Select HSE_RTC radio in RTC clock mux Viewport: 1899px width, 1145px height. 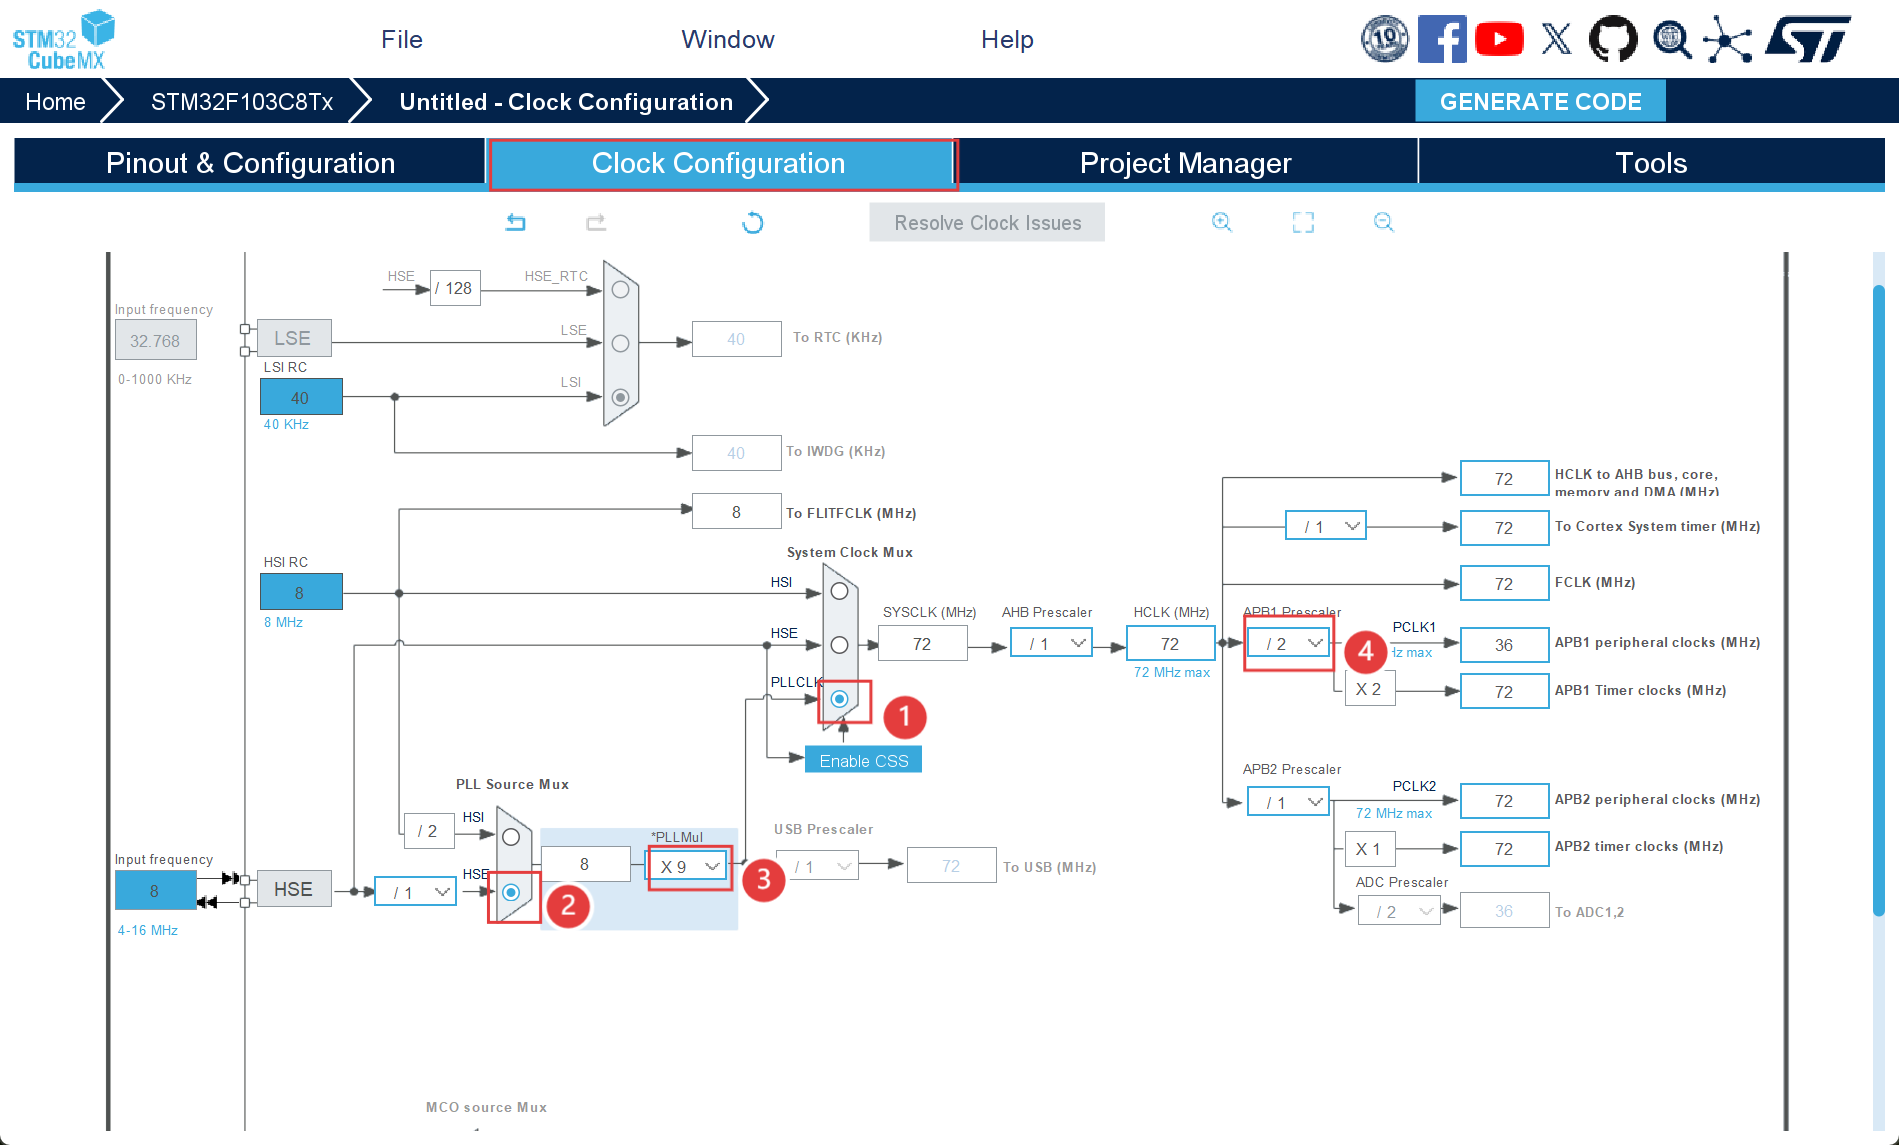[x=620, y=289]
